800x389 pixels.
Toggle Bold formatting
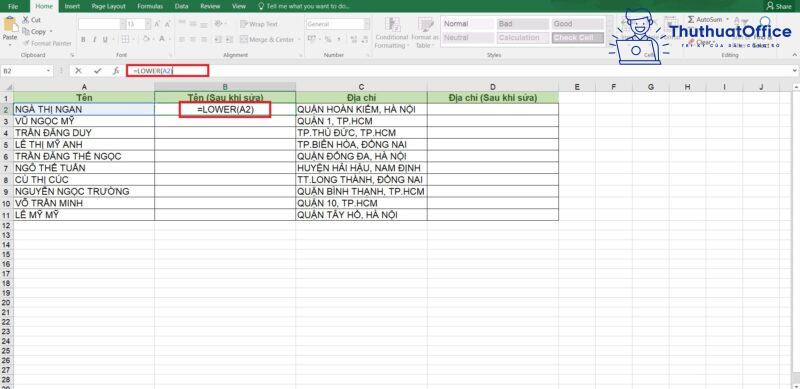[83, 39]
